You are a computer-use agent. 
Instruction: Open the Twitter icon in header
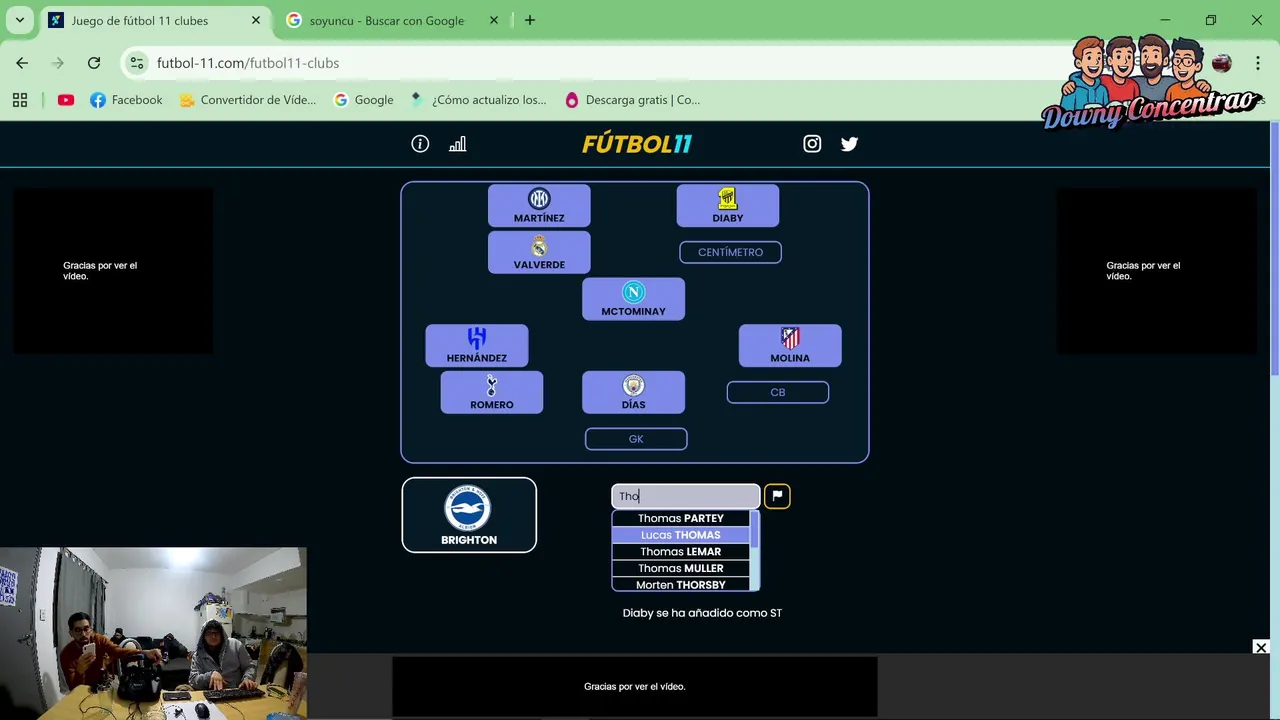click(x=849, y=144)
